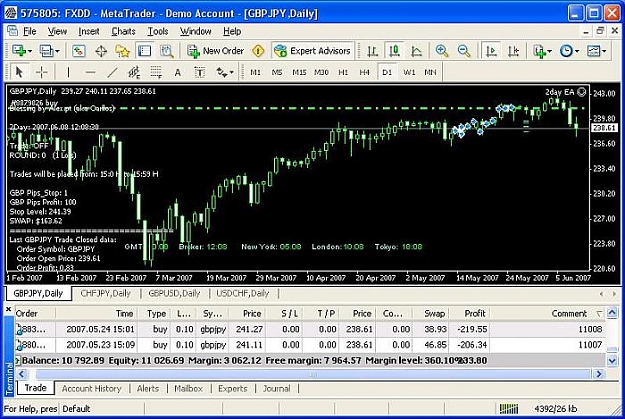The height and width of the screenshot is (419, 625).
Task: Expand the Profiles dropdown arrow
Action: pos(57,51)
